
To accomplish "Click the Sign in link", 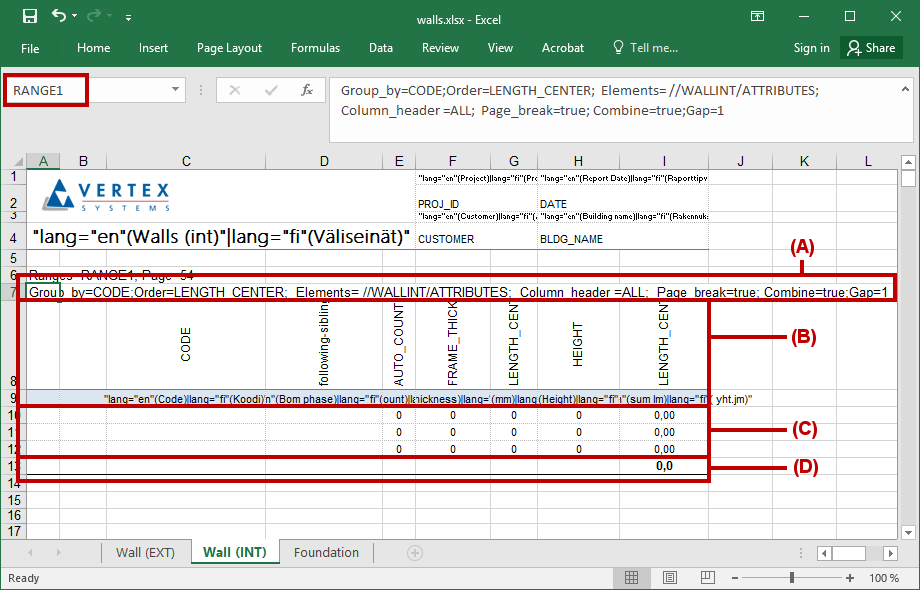I will [x=811, y=48].
